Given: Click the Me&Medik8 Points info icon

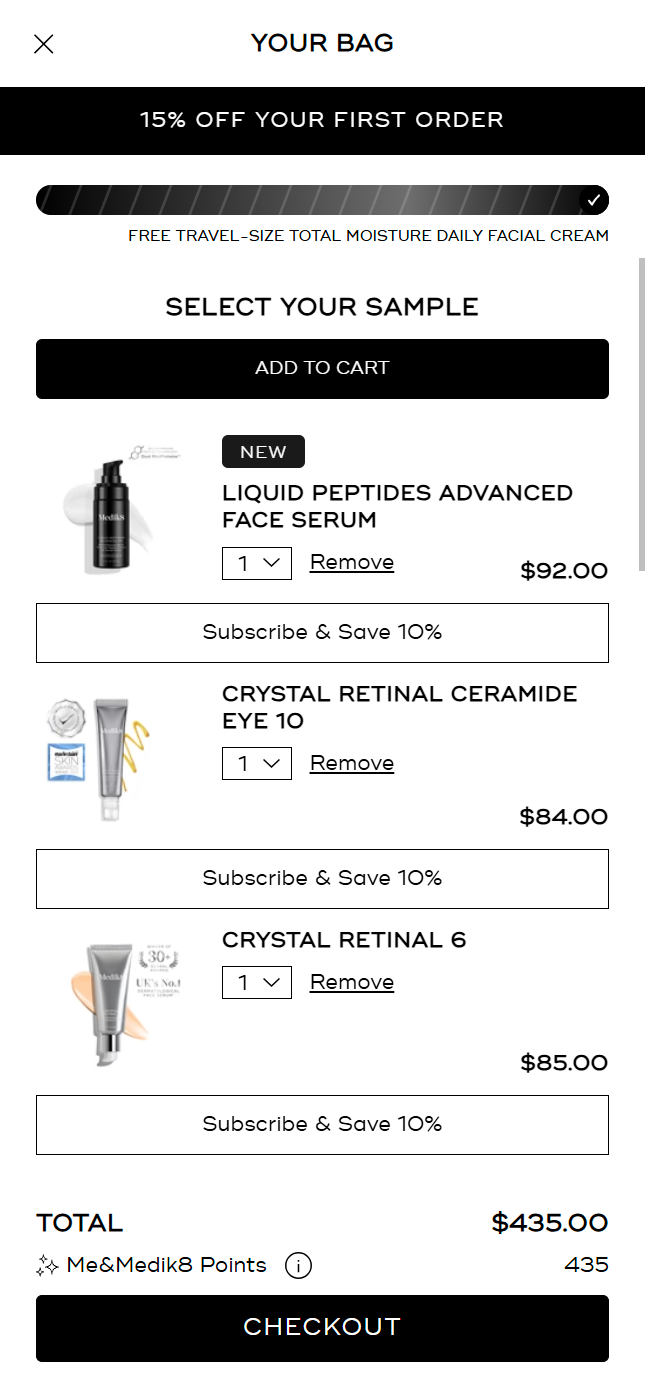Looking at the screenshot, I should pos(298,1266).
